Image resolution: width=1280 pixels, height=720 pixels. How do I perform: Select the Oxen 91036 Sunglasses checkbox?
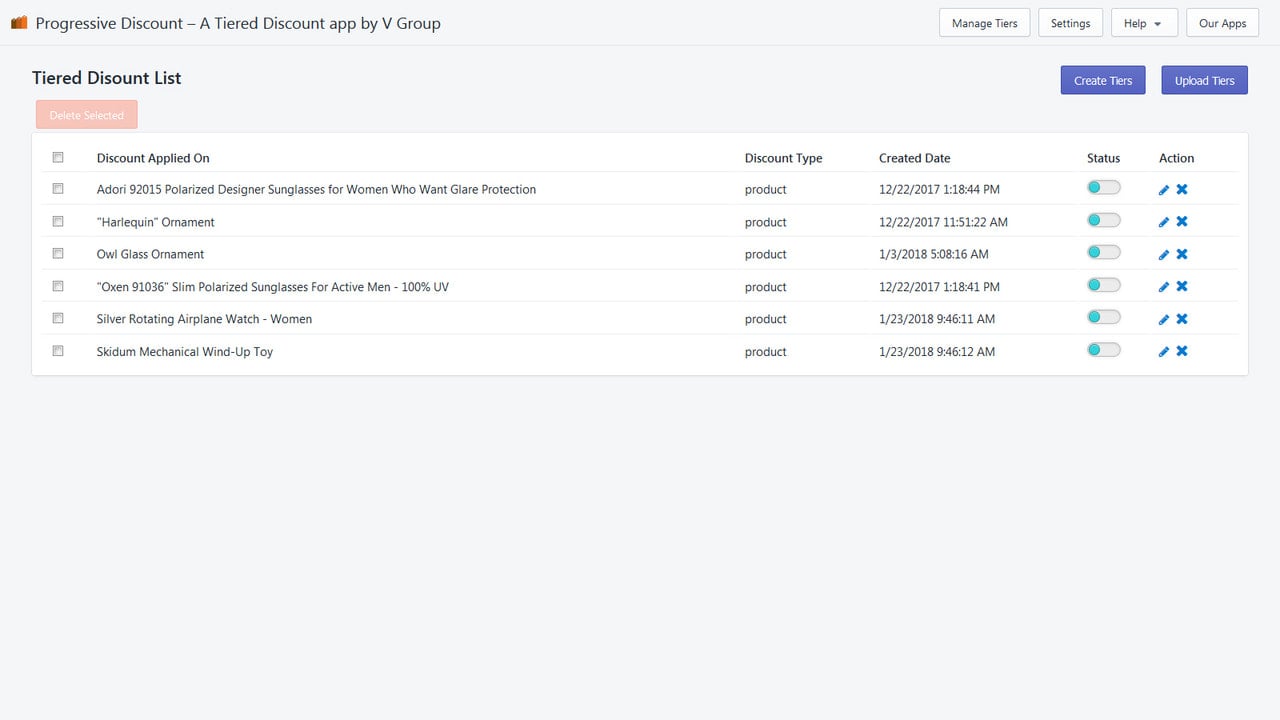[58, 286]
